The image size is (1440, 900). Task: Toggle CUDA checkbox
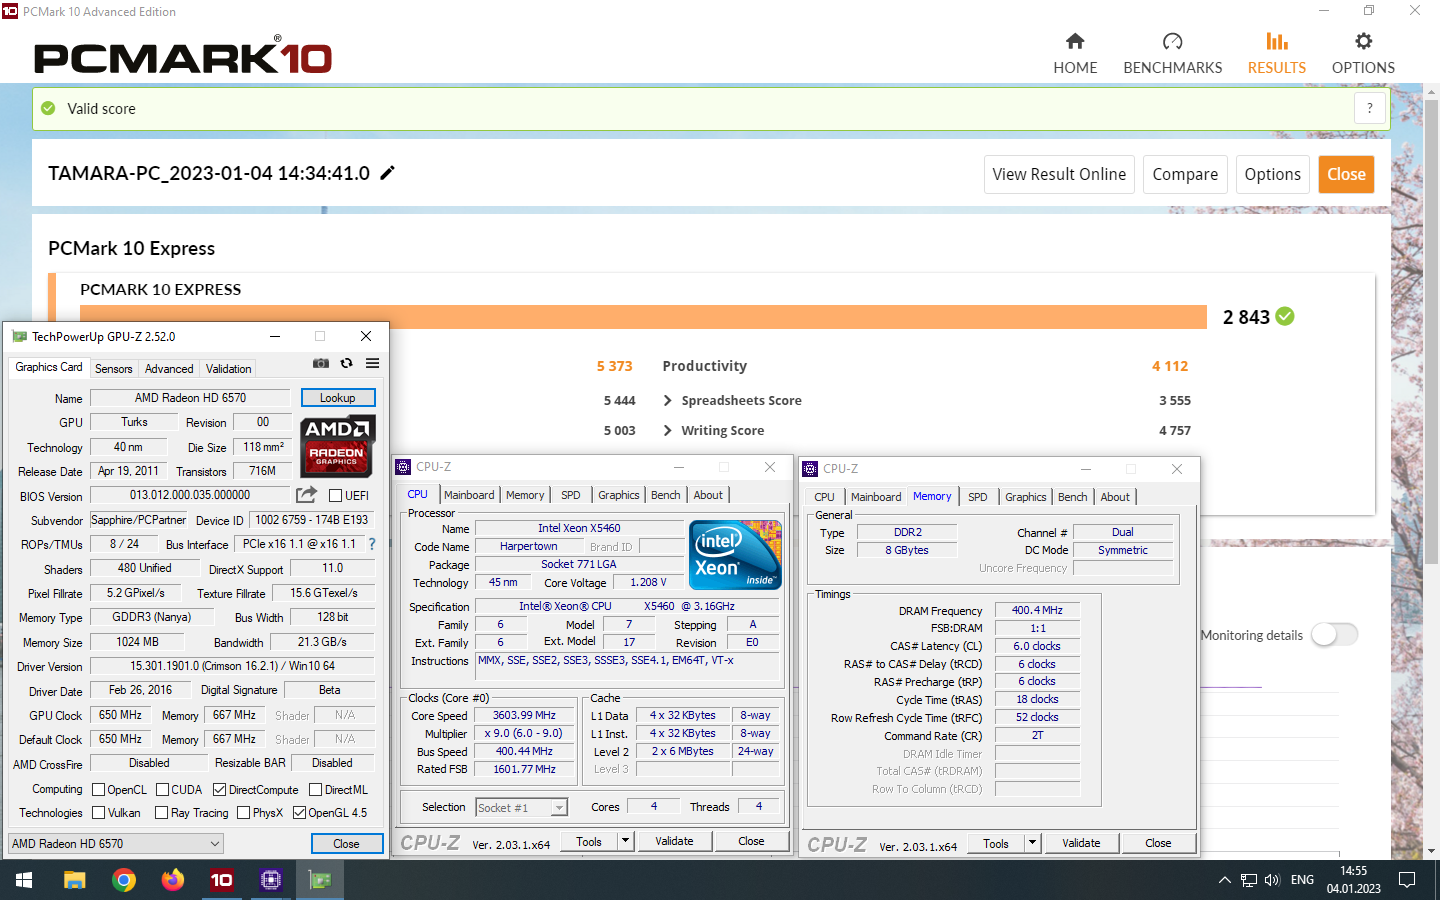coord(162,789)
